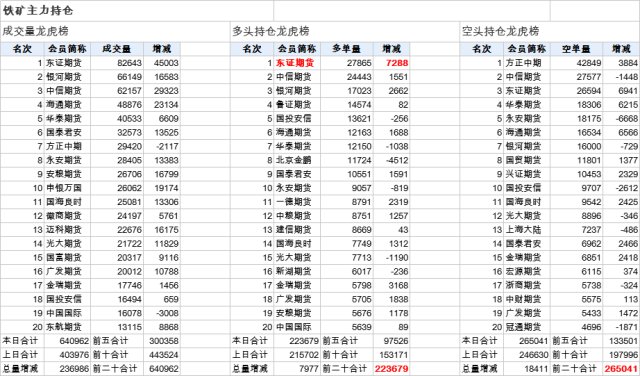The height and width of the screenshot is (376, 640).
Task: Select short position value 26594
Action: pyautogui.click(x=589, y=91)
